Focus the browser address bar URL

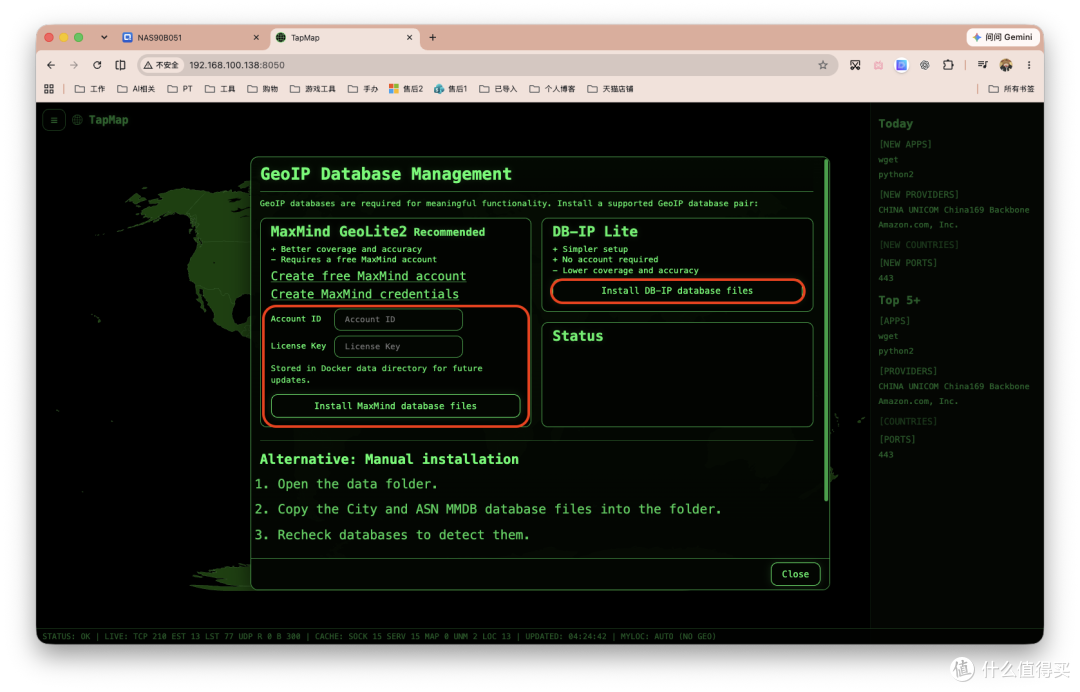click(237, 65)
